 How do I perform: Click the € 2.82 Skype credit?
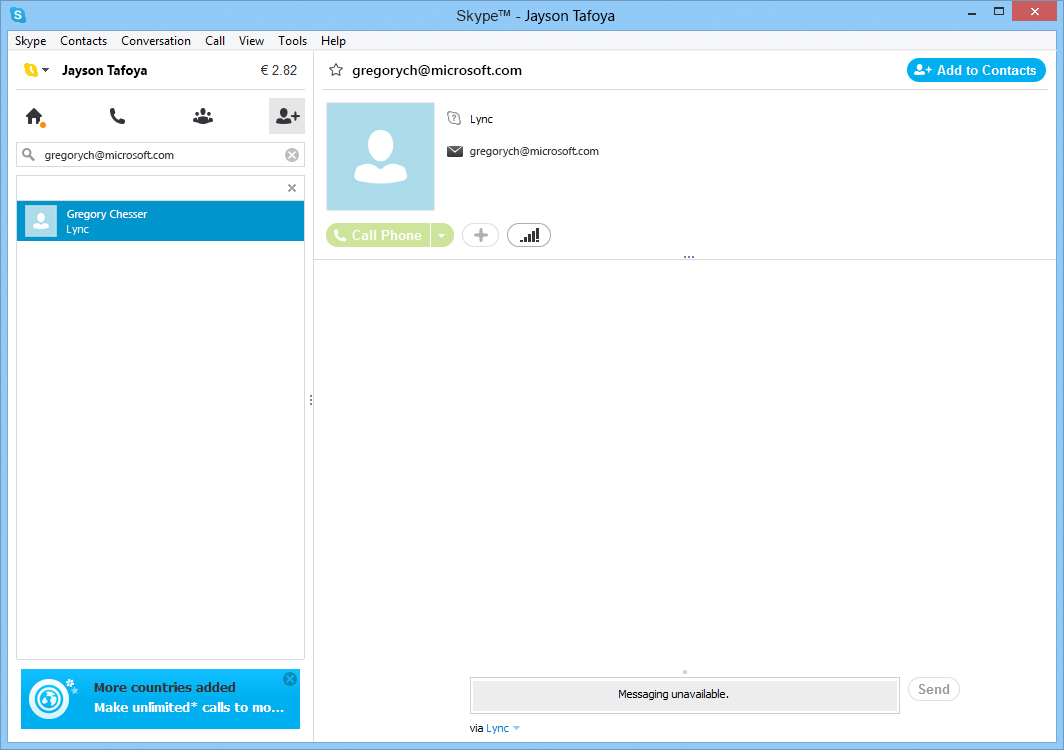279,70
